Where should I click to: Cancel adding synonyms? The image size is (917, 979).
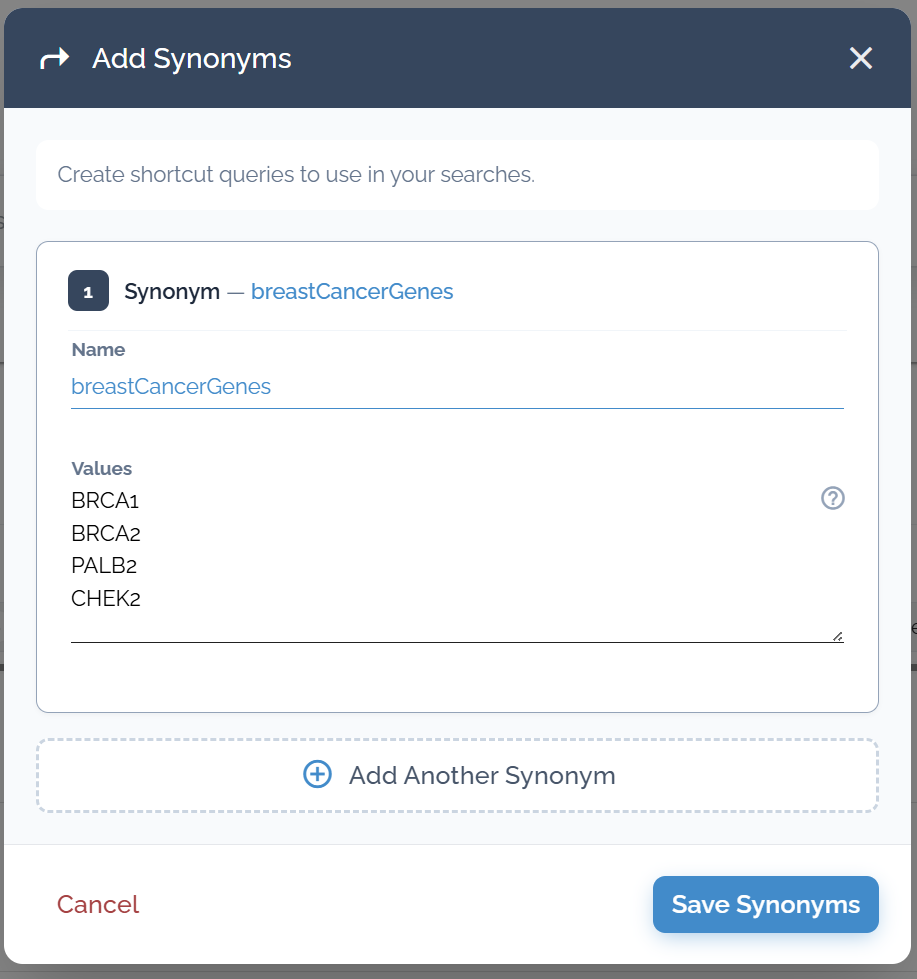[x=98, y=904]
